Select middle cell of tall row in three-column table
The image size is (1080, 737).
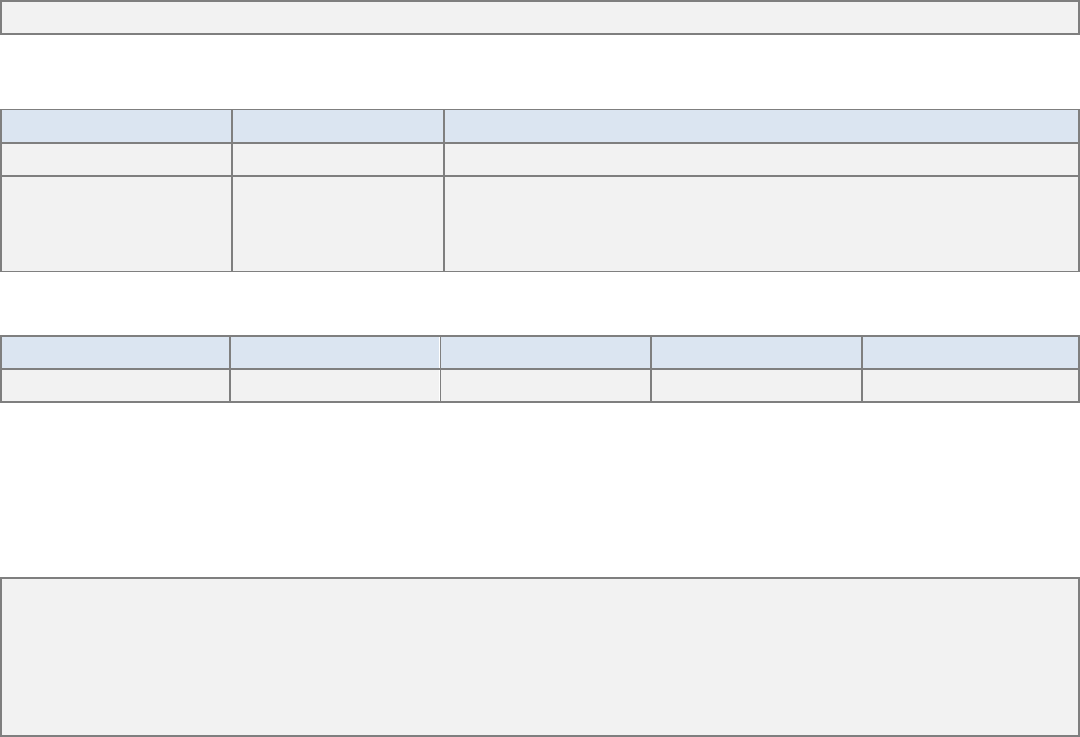[x=338, y=223]
